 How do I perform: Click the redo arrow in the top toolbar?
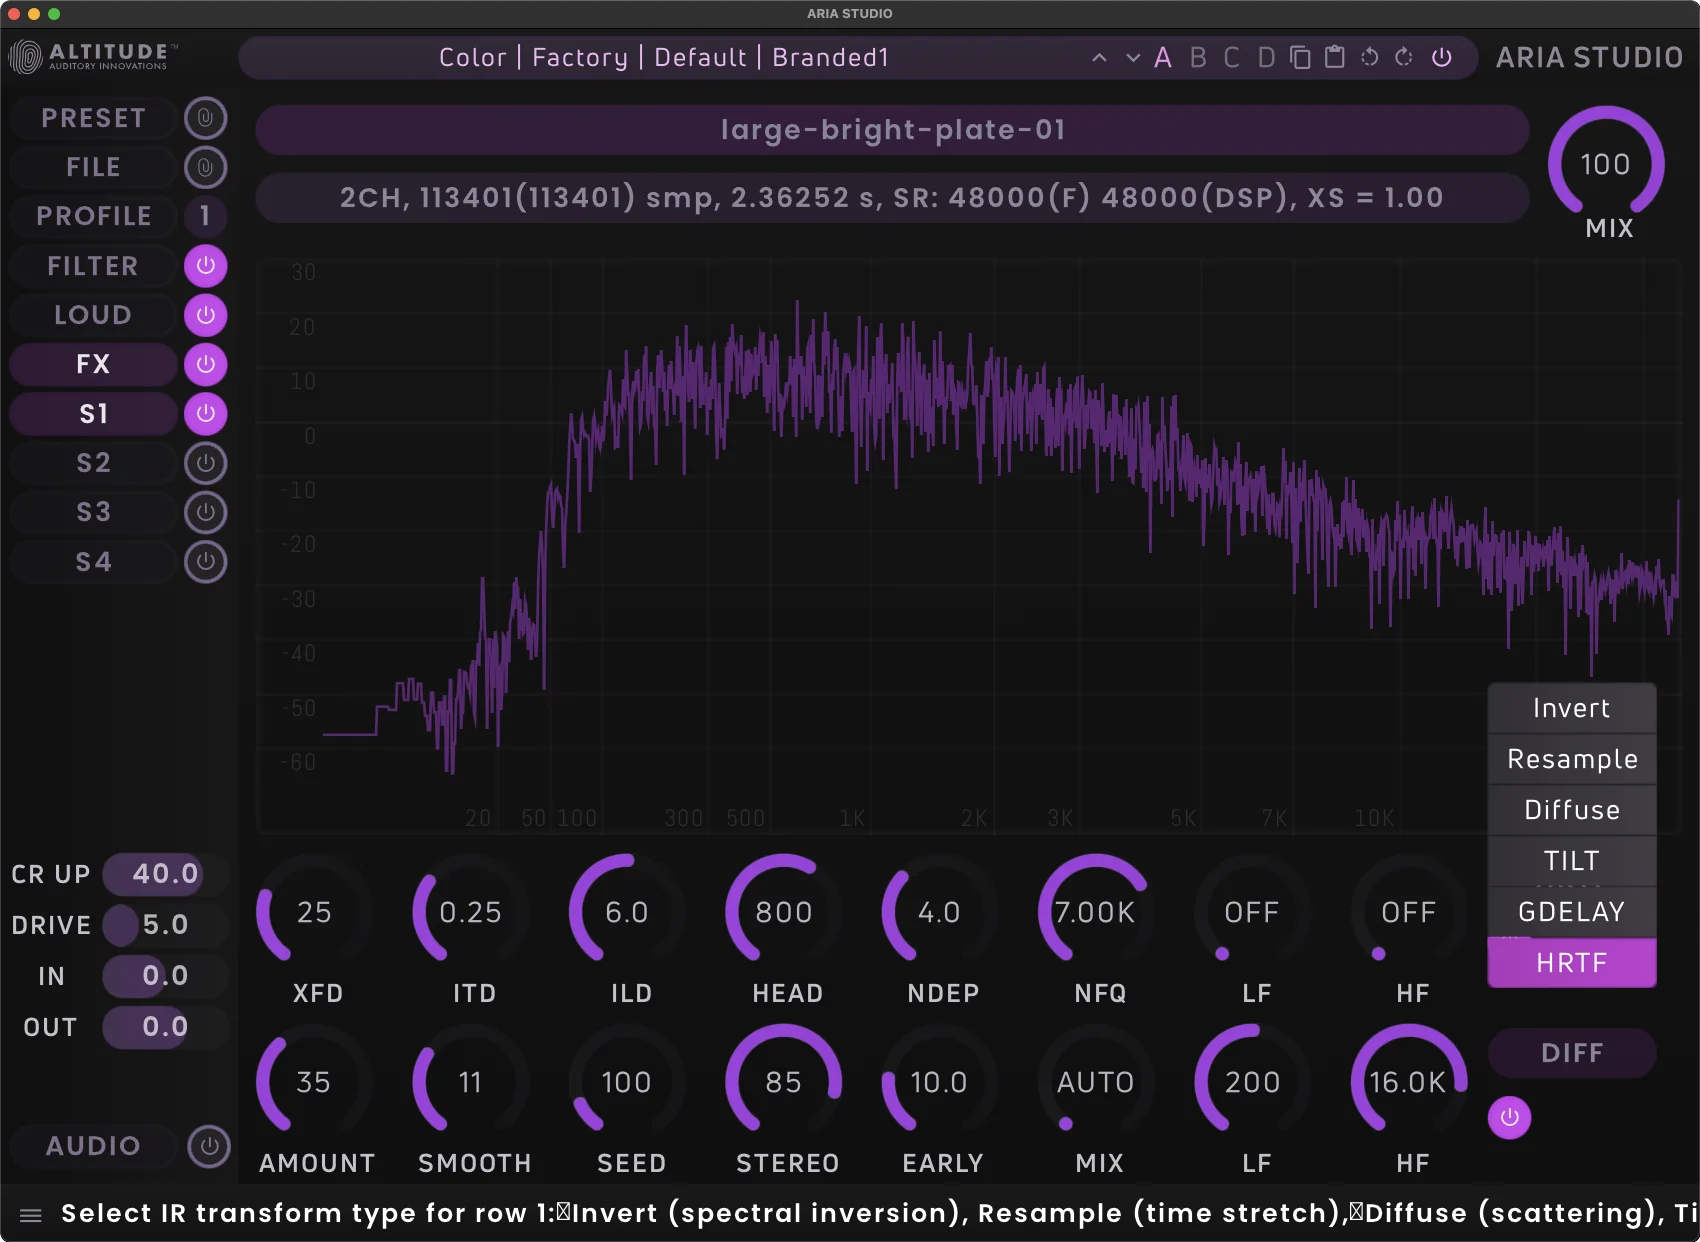coord(1403,57)
